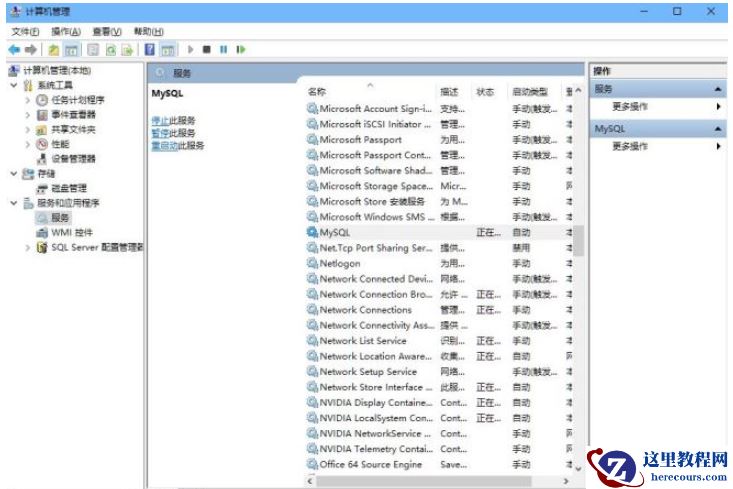
Task: Click the horizontal scrollbar right arrow
Action: pyautogui.click(x=566, y=481)
